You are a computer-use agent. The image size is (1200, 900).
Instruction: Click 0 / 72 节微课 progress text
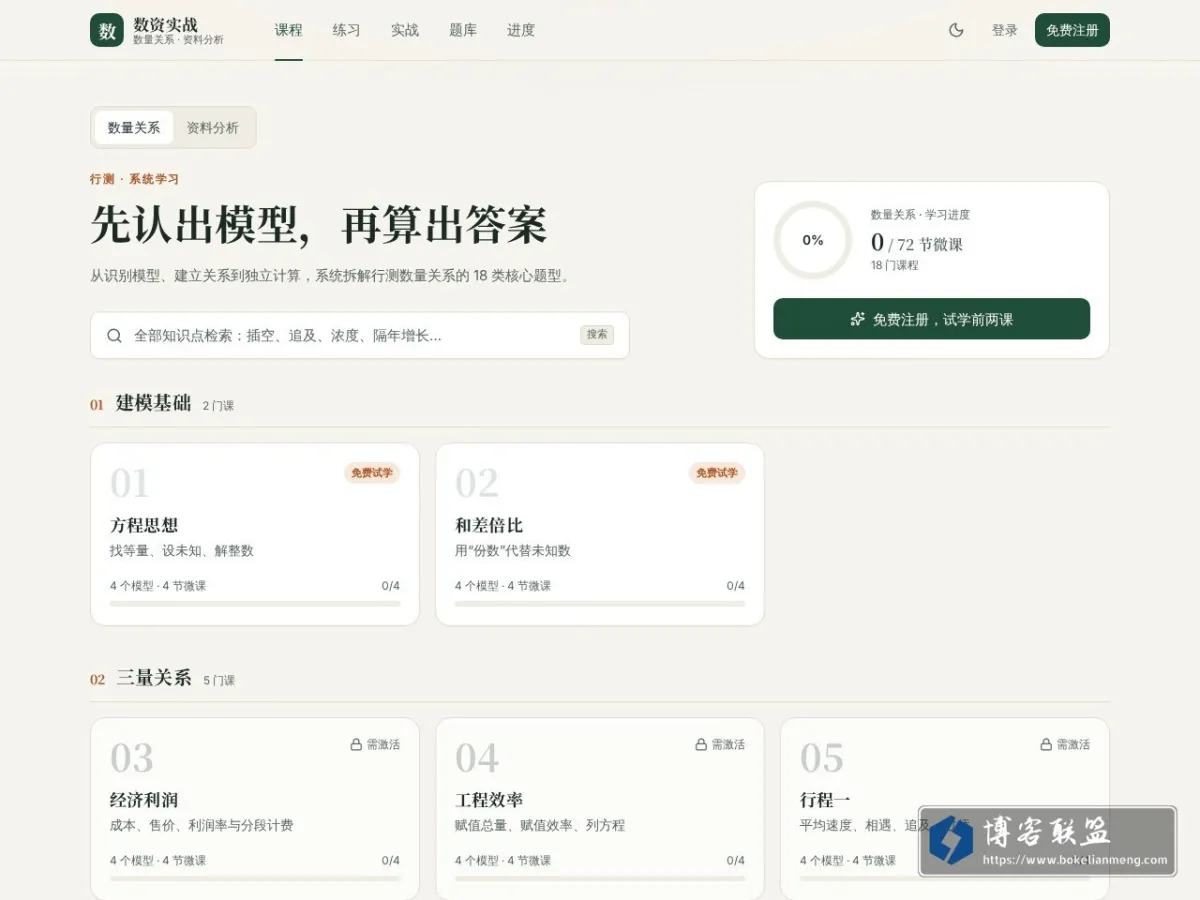click(x=917, y=243)
